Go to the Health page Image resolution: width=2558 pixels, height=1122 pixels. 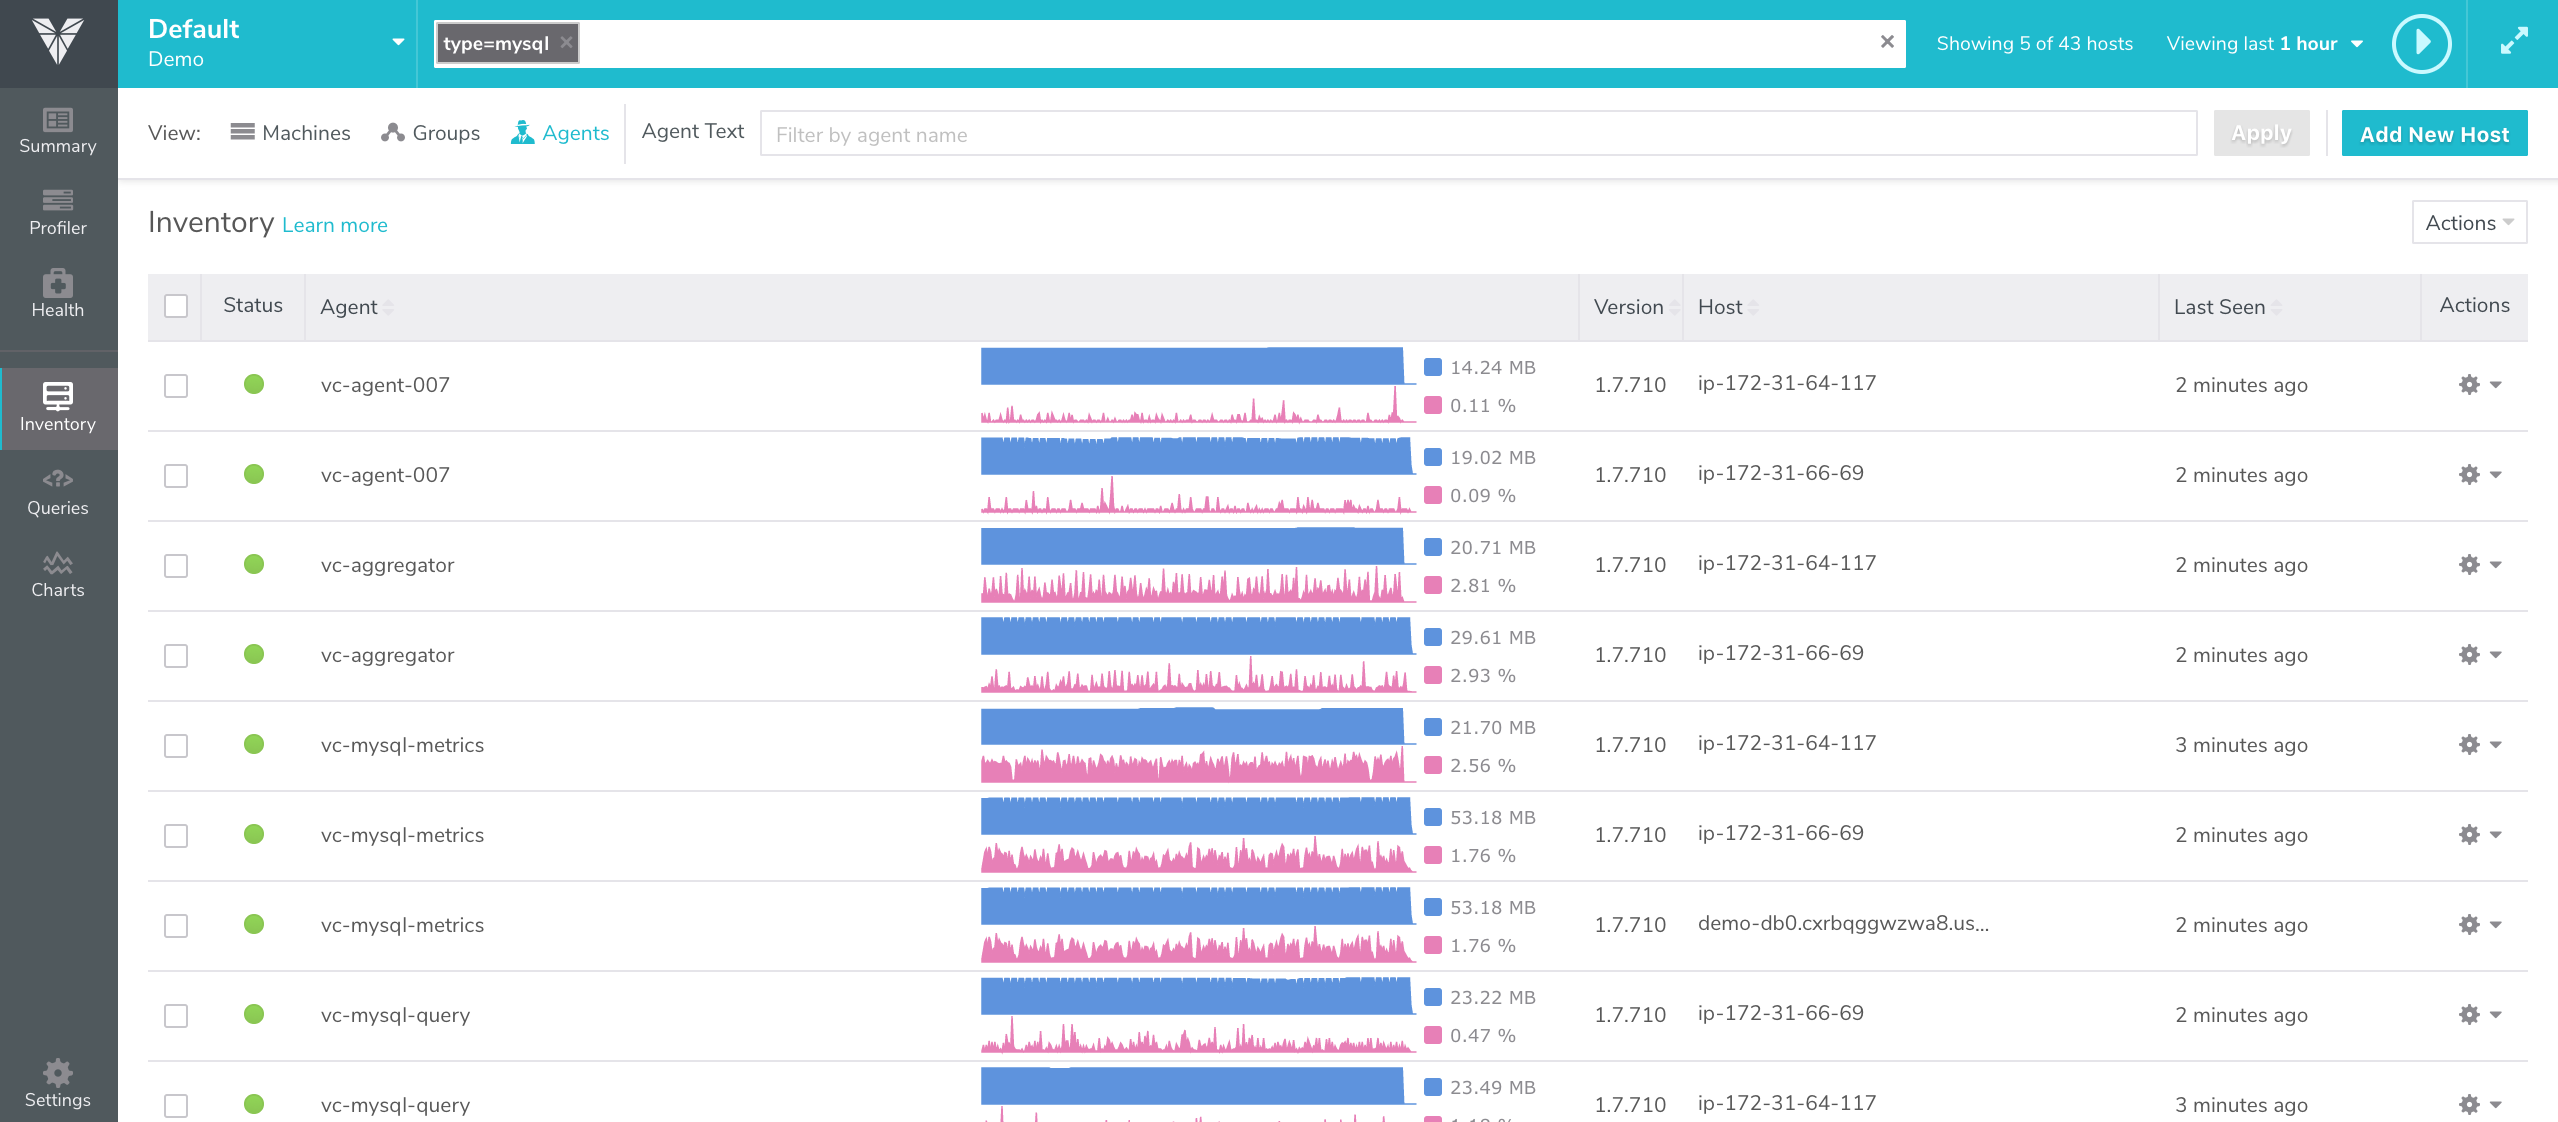coord(58,294)
